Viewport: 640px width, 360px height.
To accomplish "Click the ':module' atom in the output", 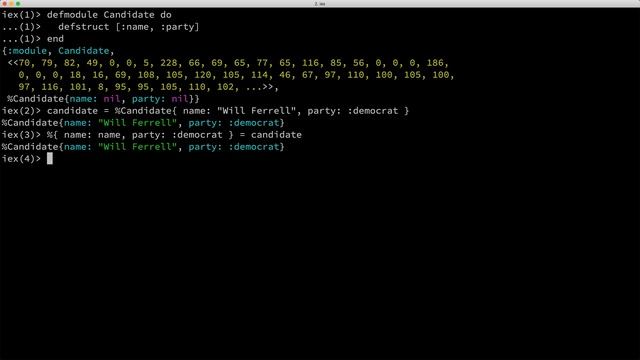I will point(27,51).
